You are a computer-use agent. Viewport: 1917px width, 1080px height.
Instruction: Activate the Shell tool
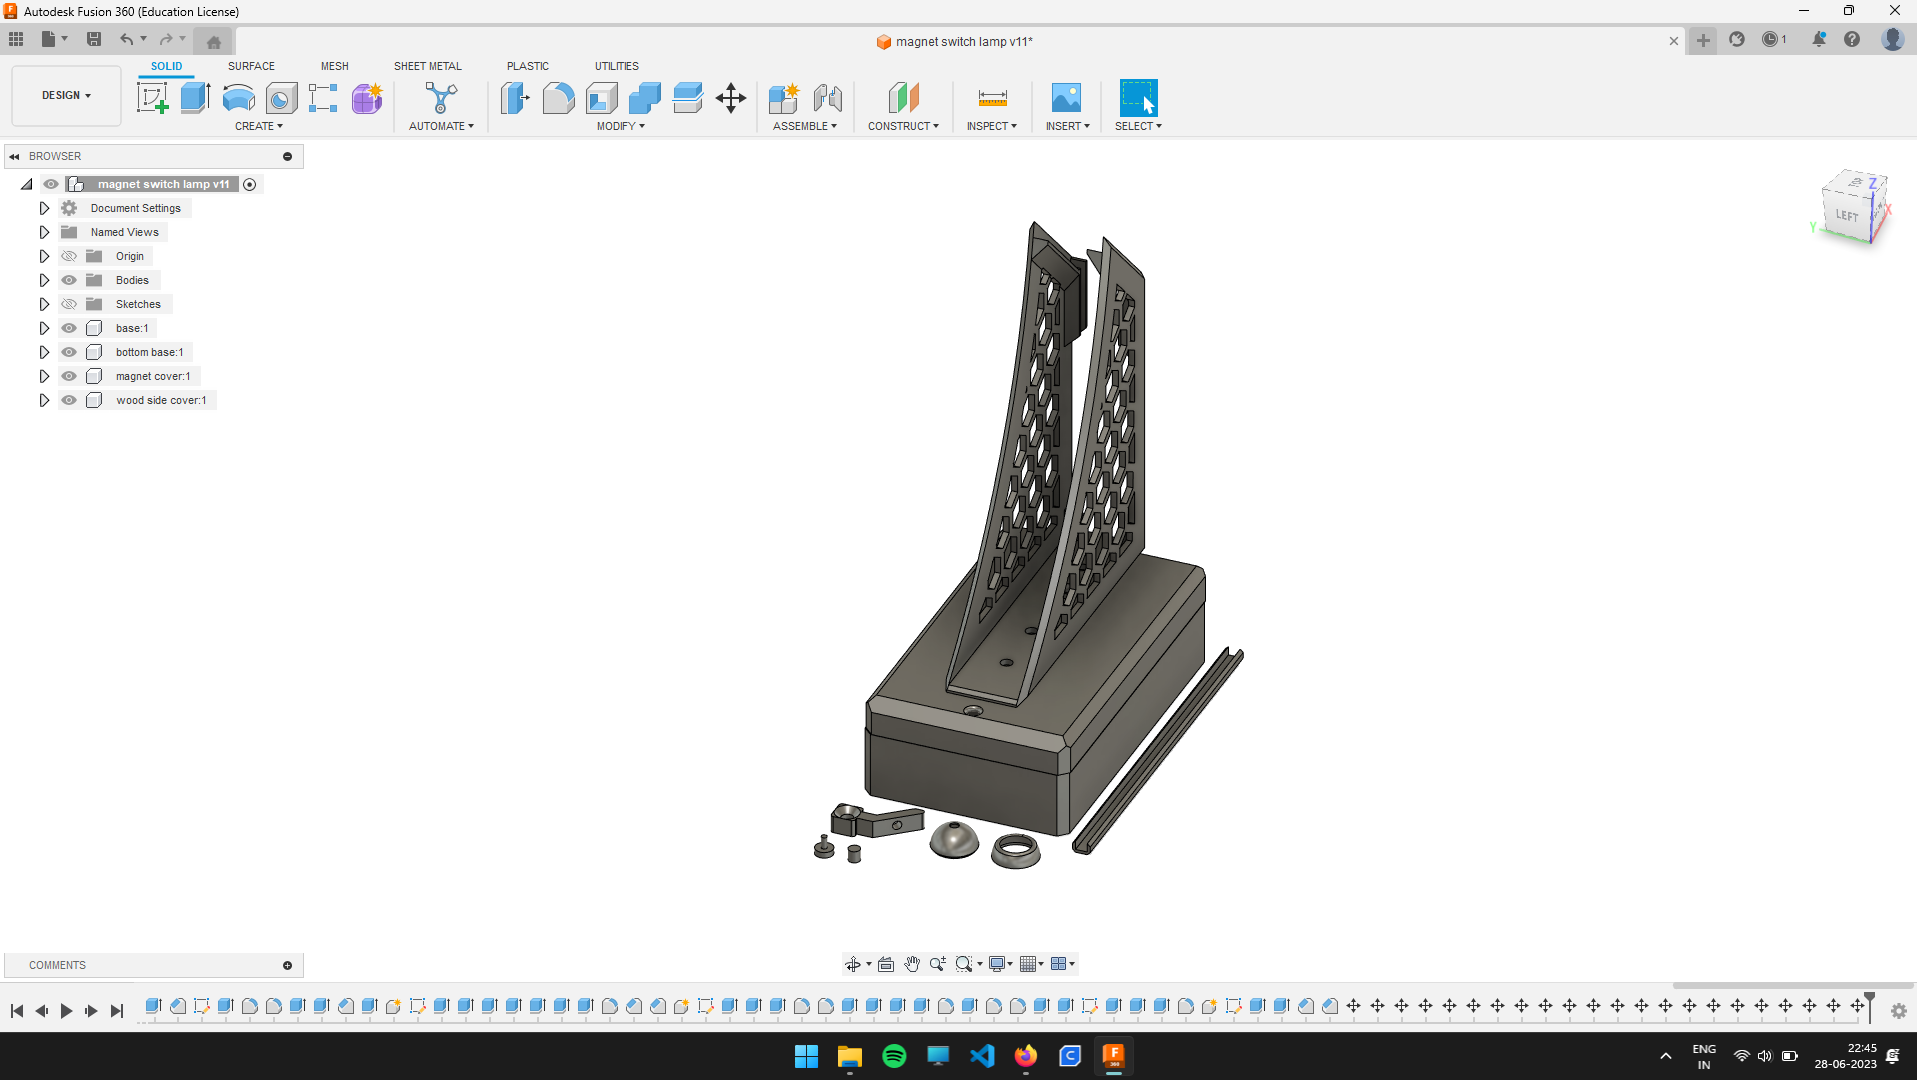[601, 98]
